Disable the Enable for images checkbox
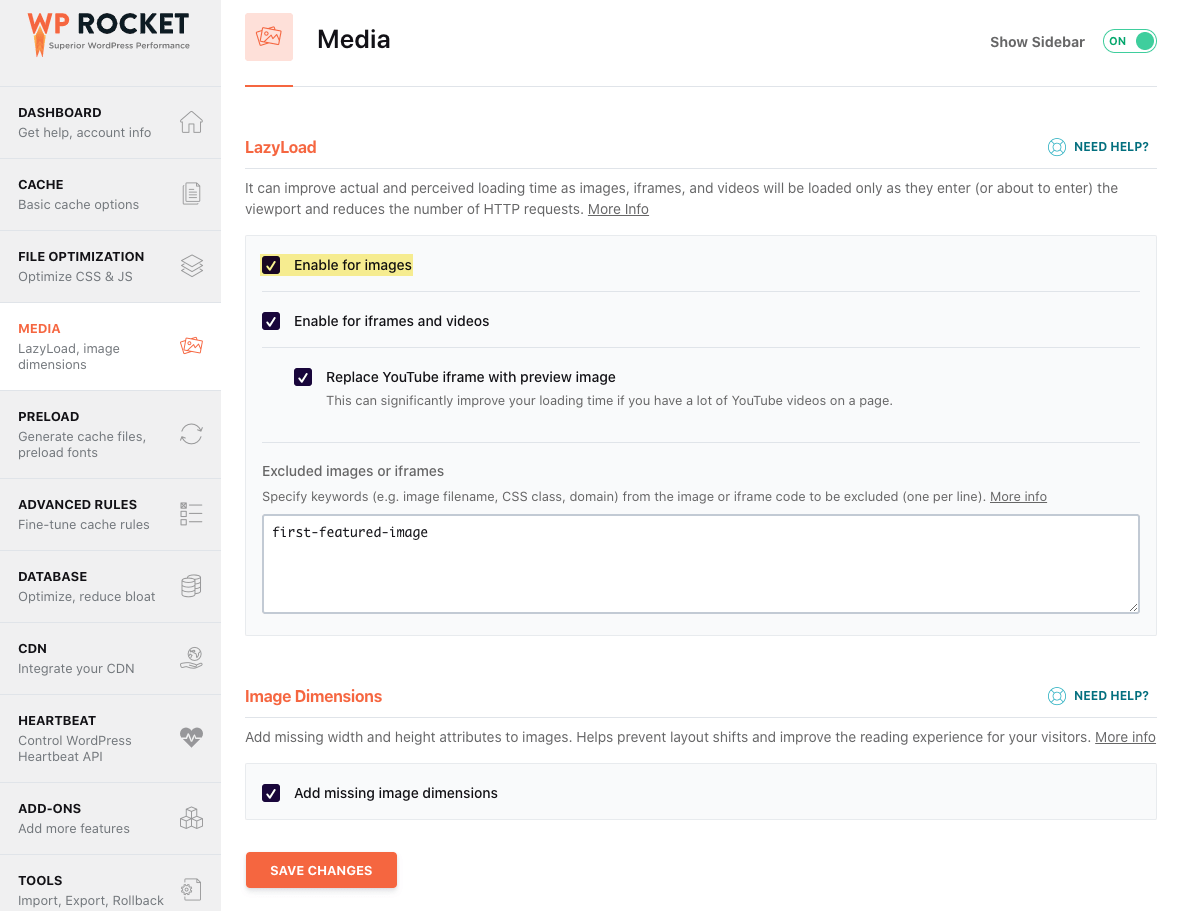Image resolution: width=1177 pixels, height=911 pixels. (270, 264)
